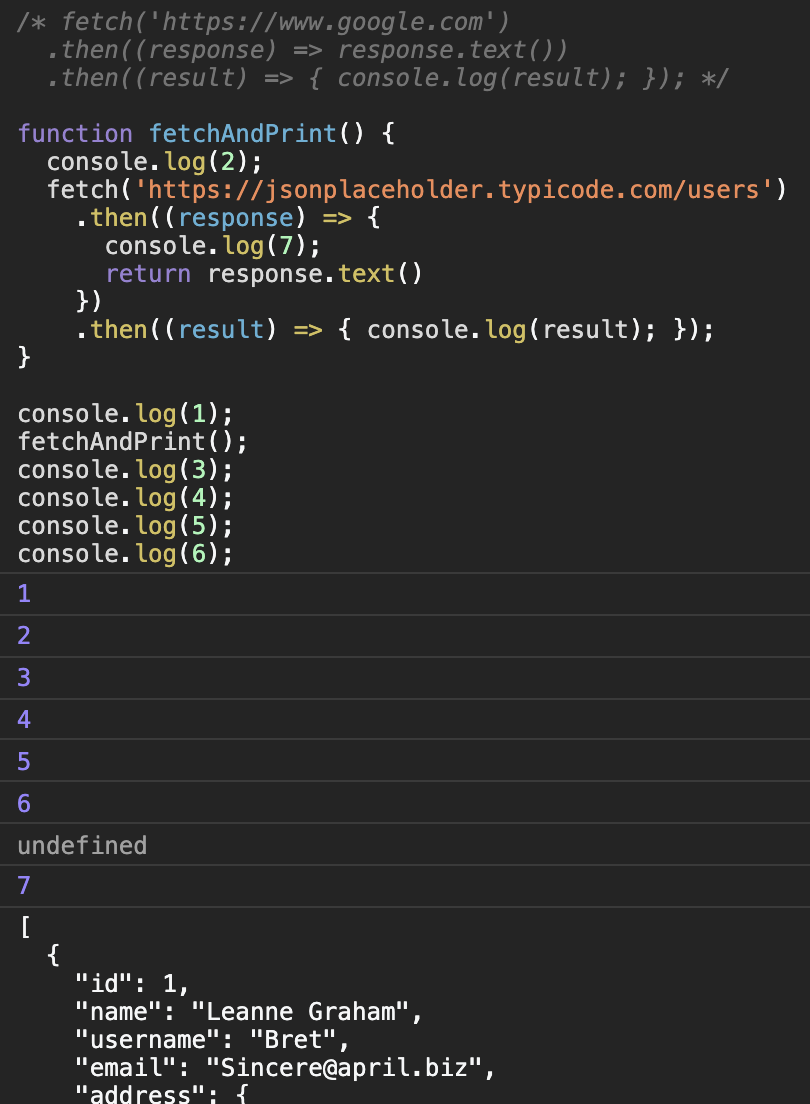This screenshot has height=1104, width=810.
Task: Click the output row showing 7
Action: (x=24, y=887)
